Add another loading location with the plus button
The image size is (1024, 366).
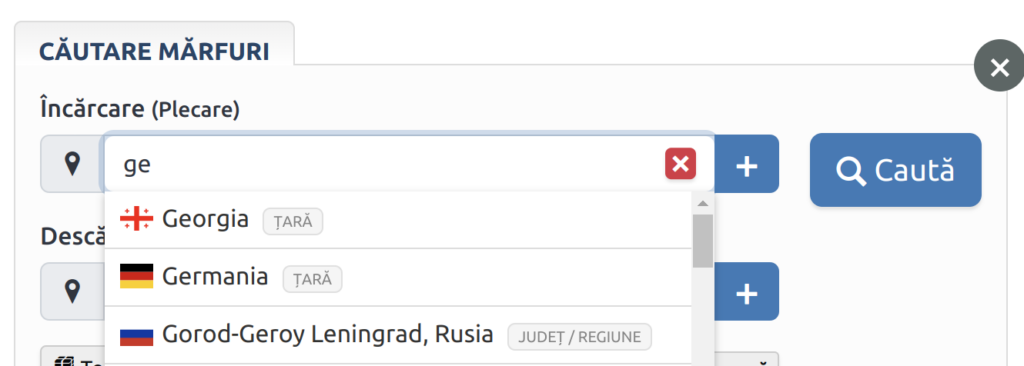click(746, 164)
